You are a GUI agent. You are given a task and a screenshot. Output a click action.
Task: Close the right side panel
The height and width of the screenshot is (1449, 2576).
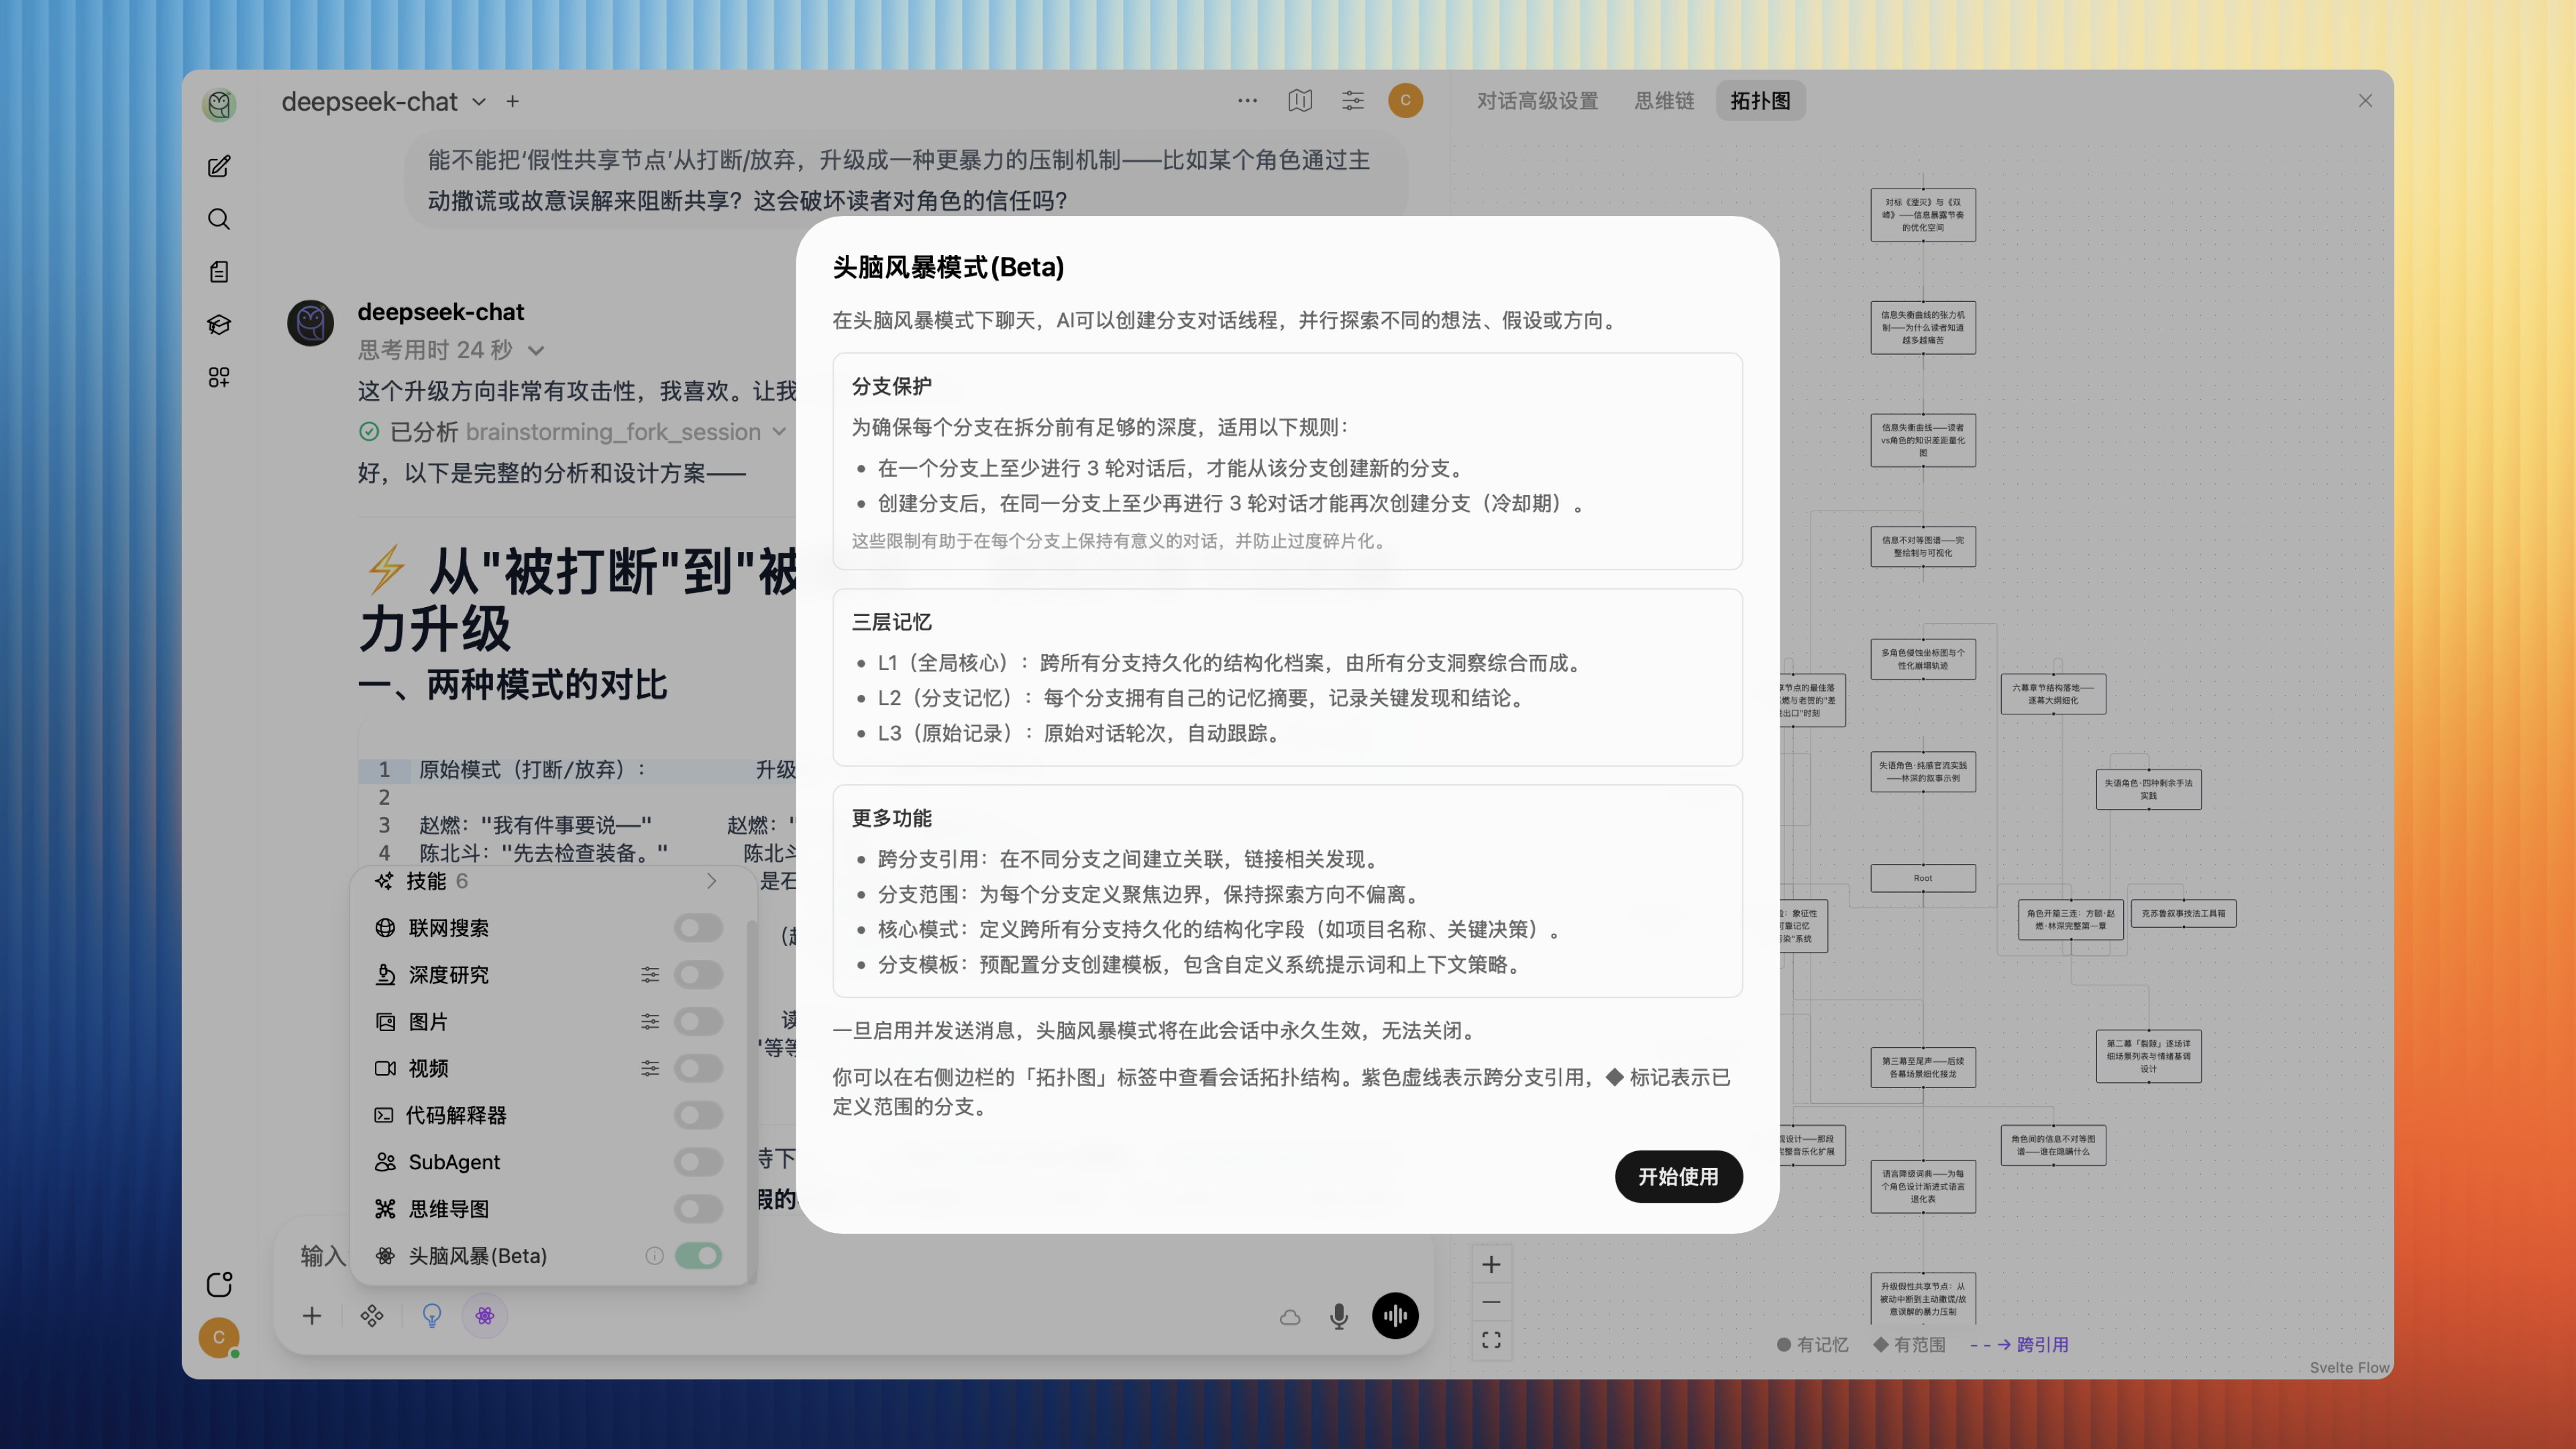2365,101
